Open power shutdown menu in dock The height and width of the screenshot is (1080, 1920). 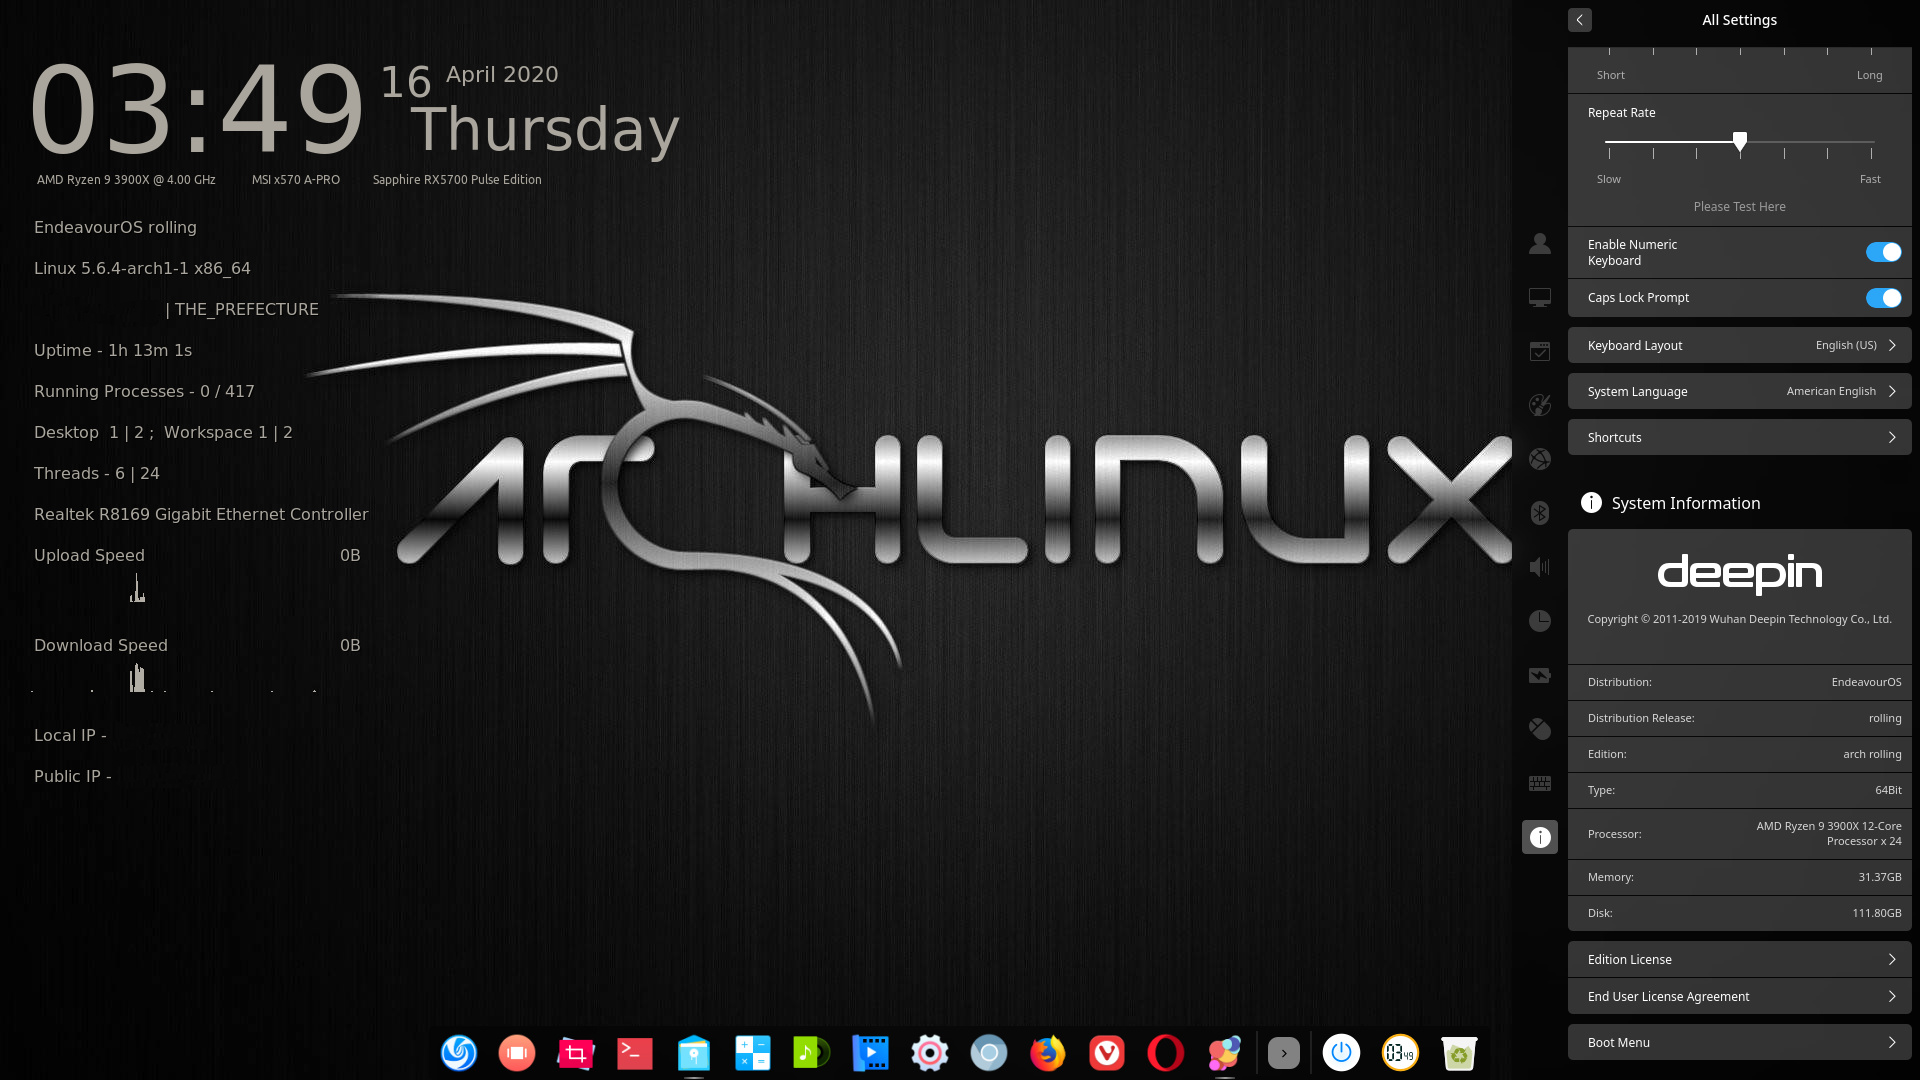(x=1342, y=1053)
